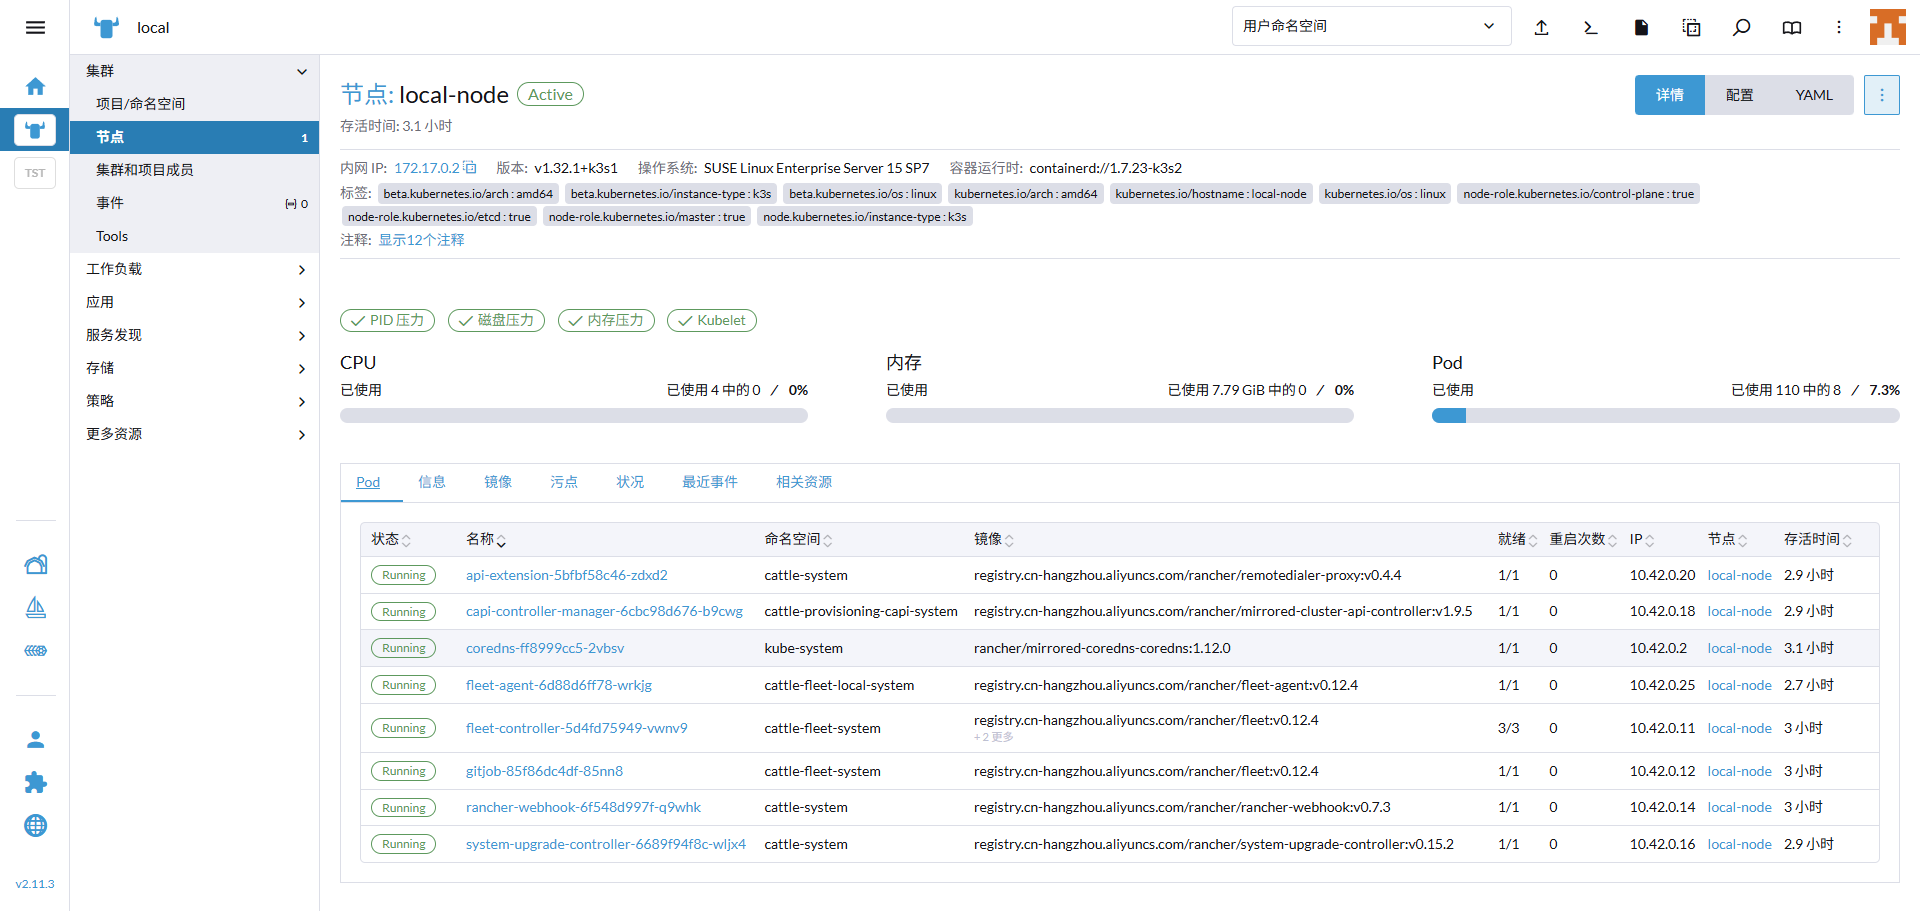Collapse the 集群 sidebar section
Image resolution: width=1920 pixels, height=911 pixels.
click(x=301, y=71)
